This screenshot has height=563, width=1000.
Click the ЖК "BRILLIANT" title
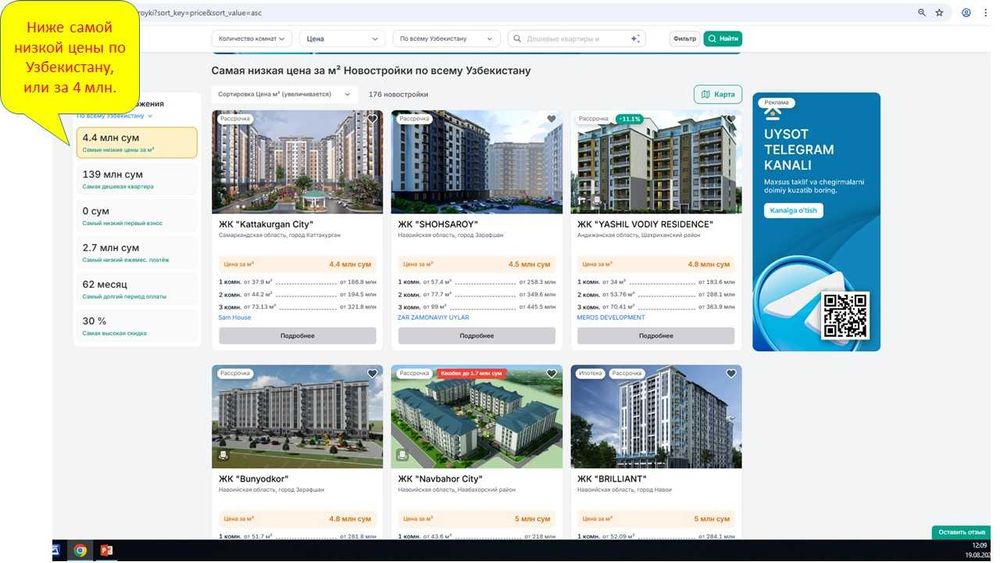pos(612,479)
